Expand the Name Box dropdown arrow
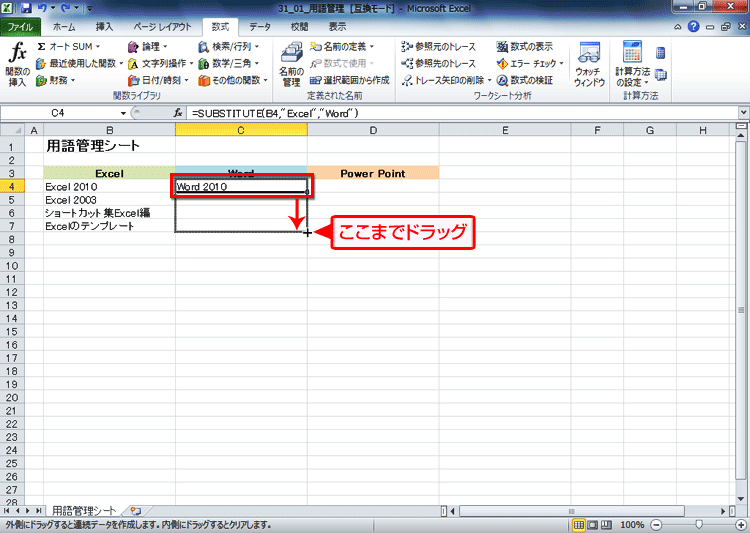The height and width of the screenshot is (533, 750). point(123,113)
